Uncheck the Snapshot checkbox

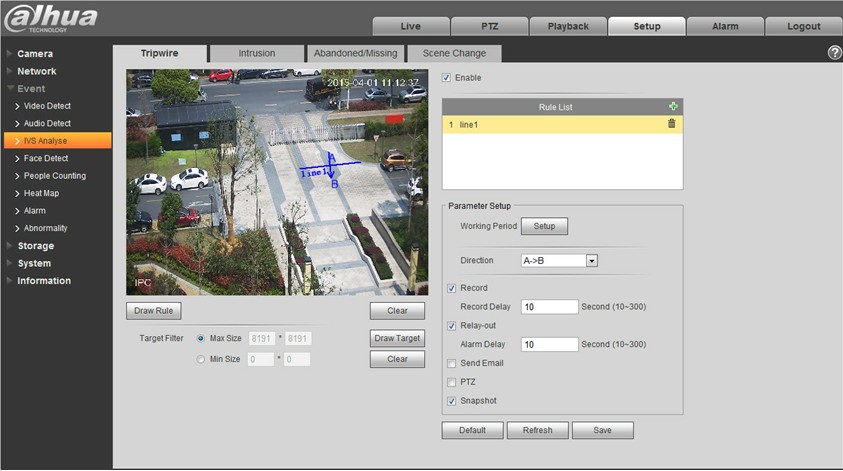[x=452, y=401]
